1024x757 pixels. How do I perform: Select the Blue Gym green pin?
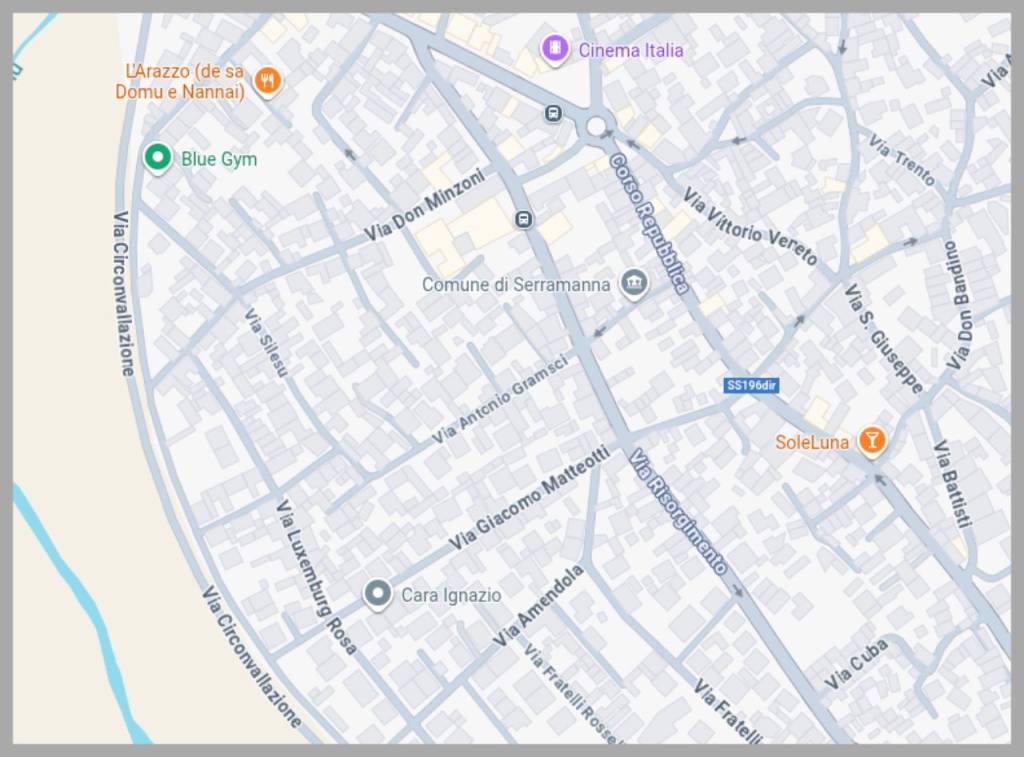click(x=156, y=157)
